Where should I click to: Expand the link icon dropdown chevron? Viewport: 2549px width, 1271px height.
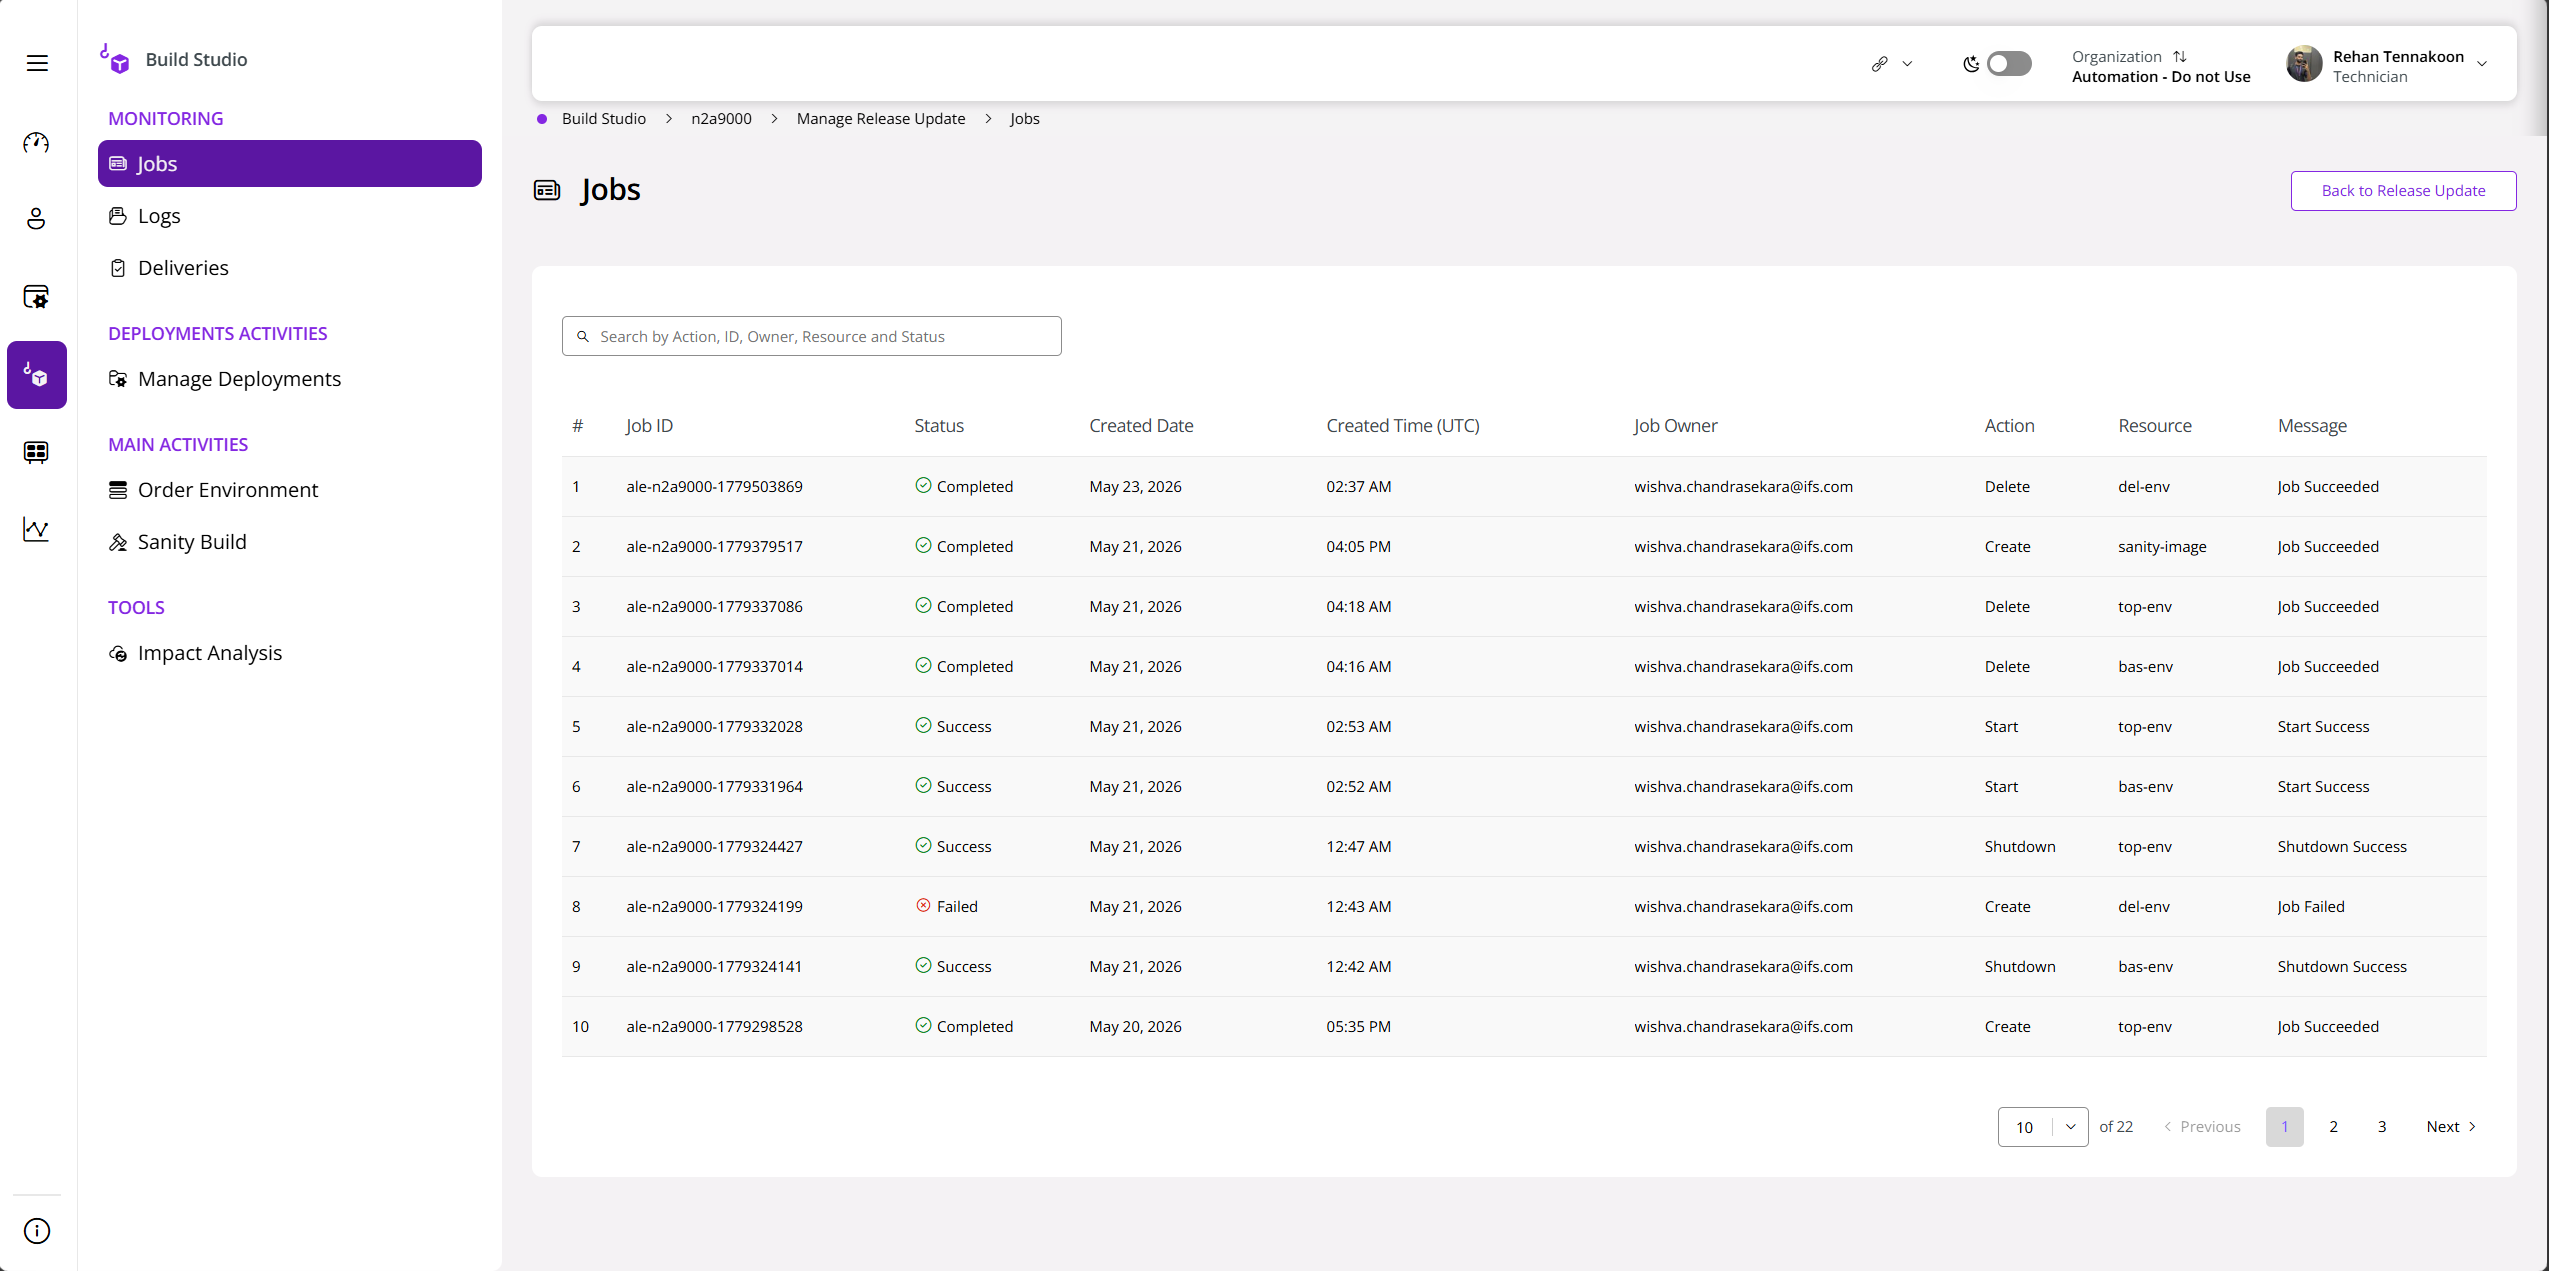pos(1907,64)
